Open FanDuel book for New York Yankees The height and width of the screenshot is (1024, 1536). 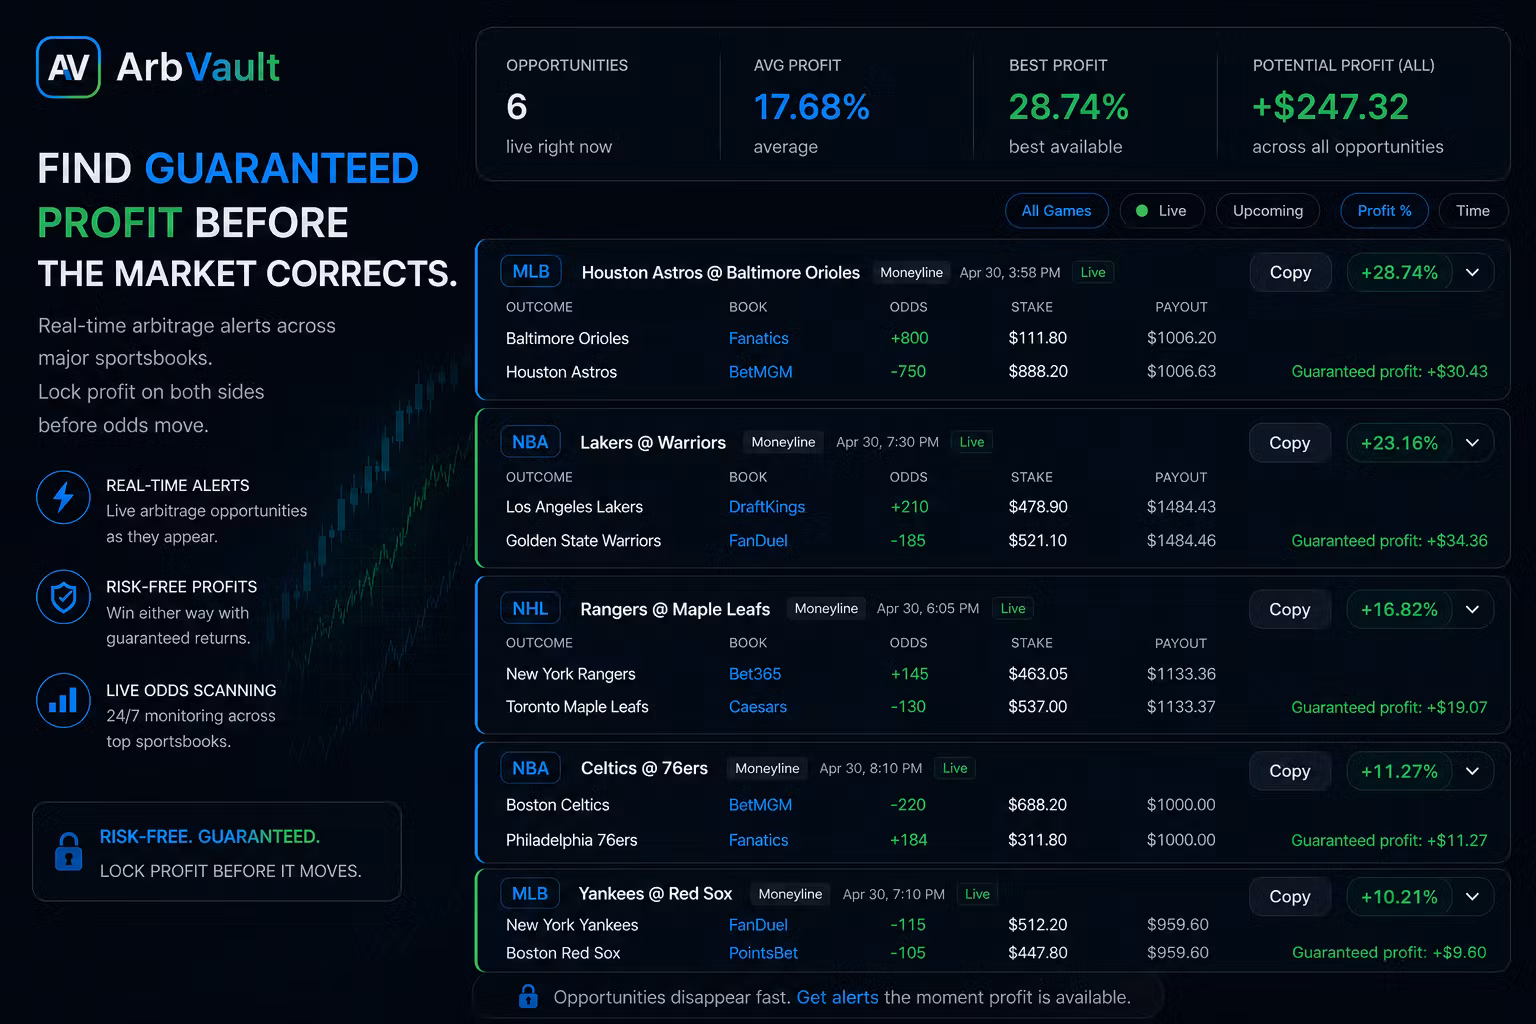click(x=758, y=925)
